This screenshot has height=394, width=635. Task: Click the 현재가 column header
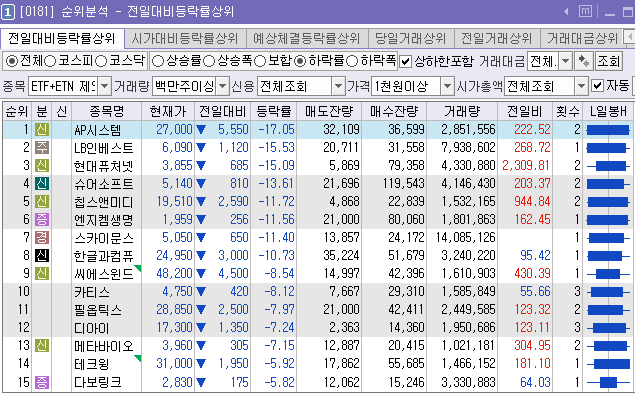168,111
